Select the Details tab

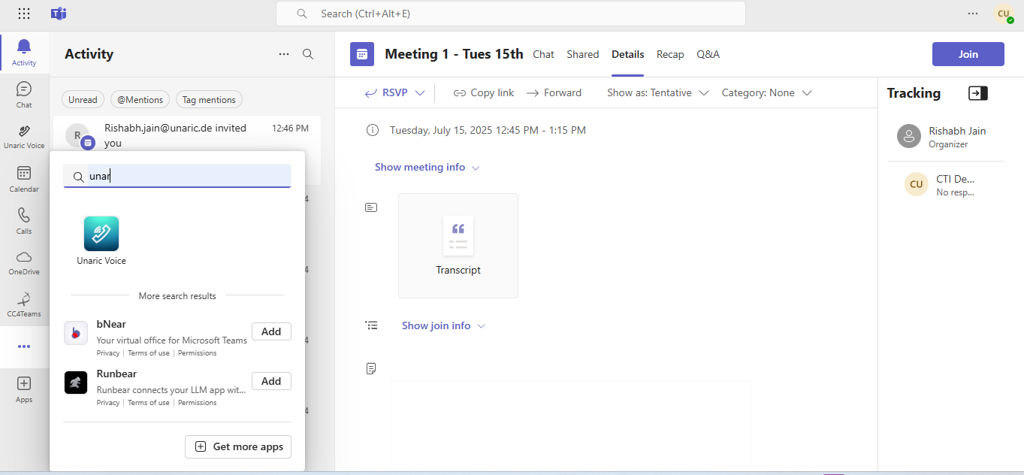(x=628, y=54)
